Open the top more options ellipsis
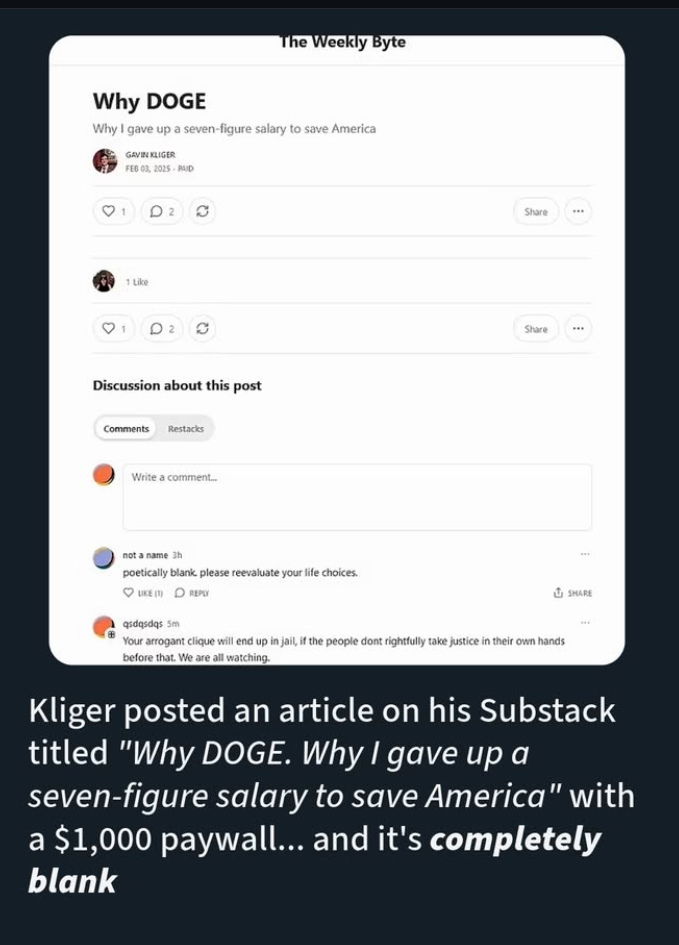 click(x=578, y=211)
